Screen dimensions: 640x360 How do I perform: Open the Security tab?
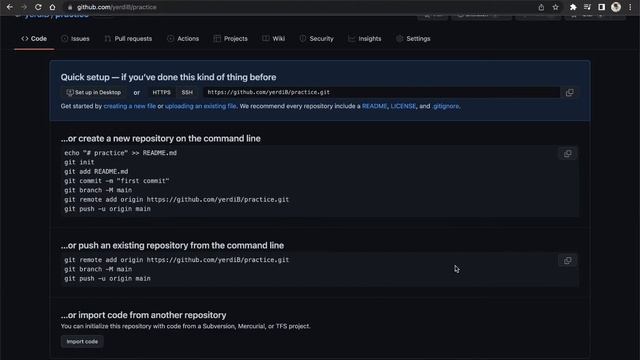[316, 39]
